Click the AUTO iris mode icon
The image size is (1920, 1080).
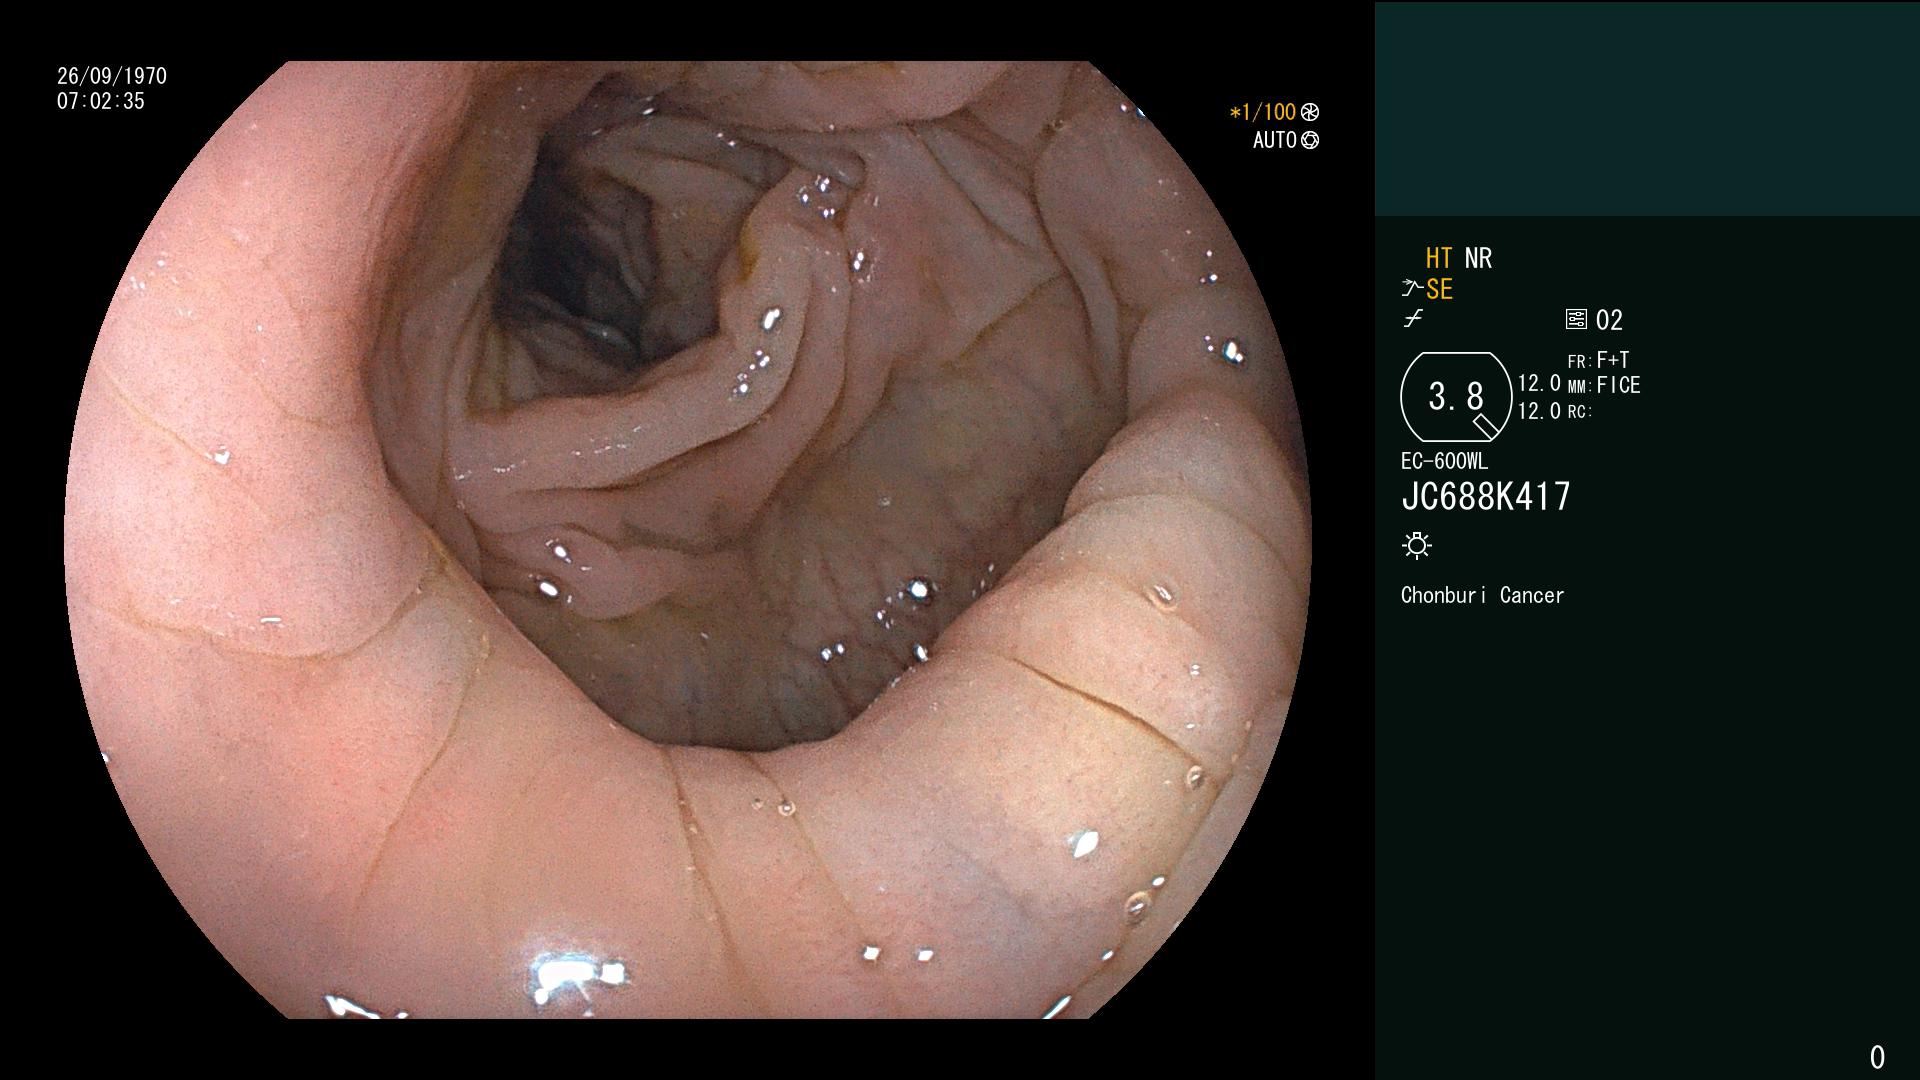coord(1310,141)
